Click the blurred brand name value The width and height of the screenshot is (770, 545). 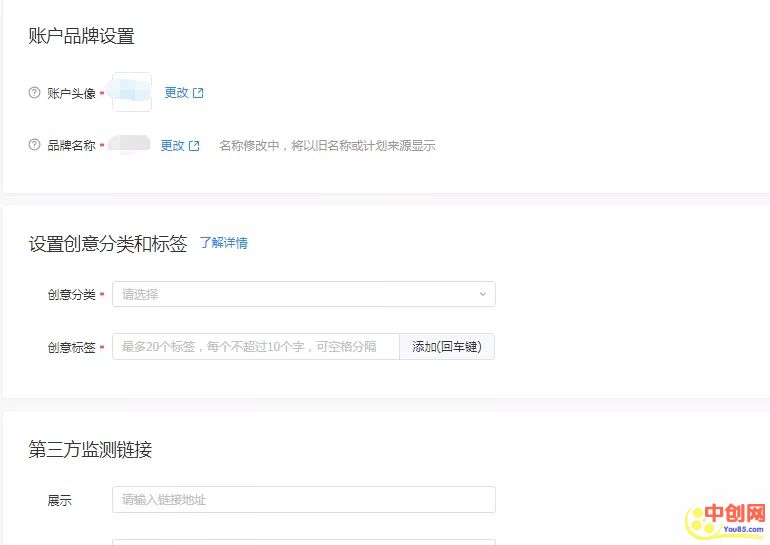pyautogui.click(x=129, y=145)
